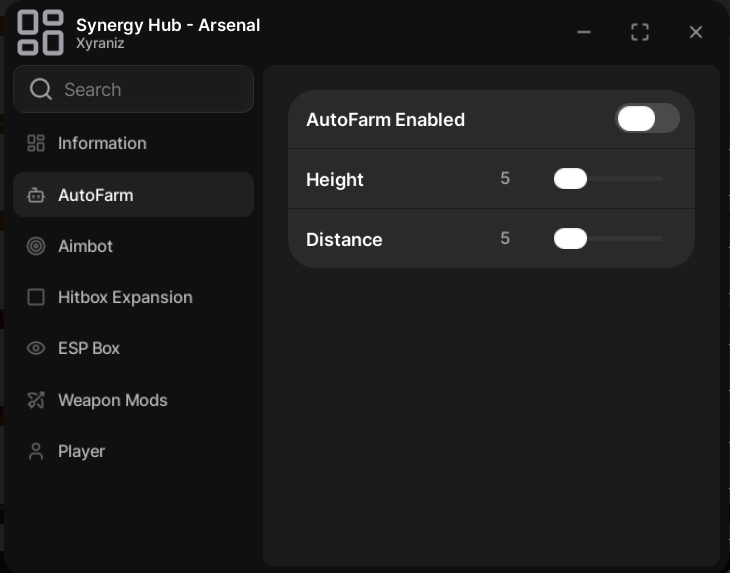Select the Player tab label
The image size is (730, 573).
tap(81, 452)
